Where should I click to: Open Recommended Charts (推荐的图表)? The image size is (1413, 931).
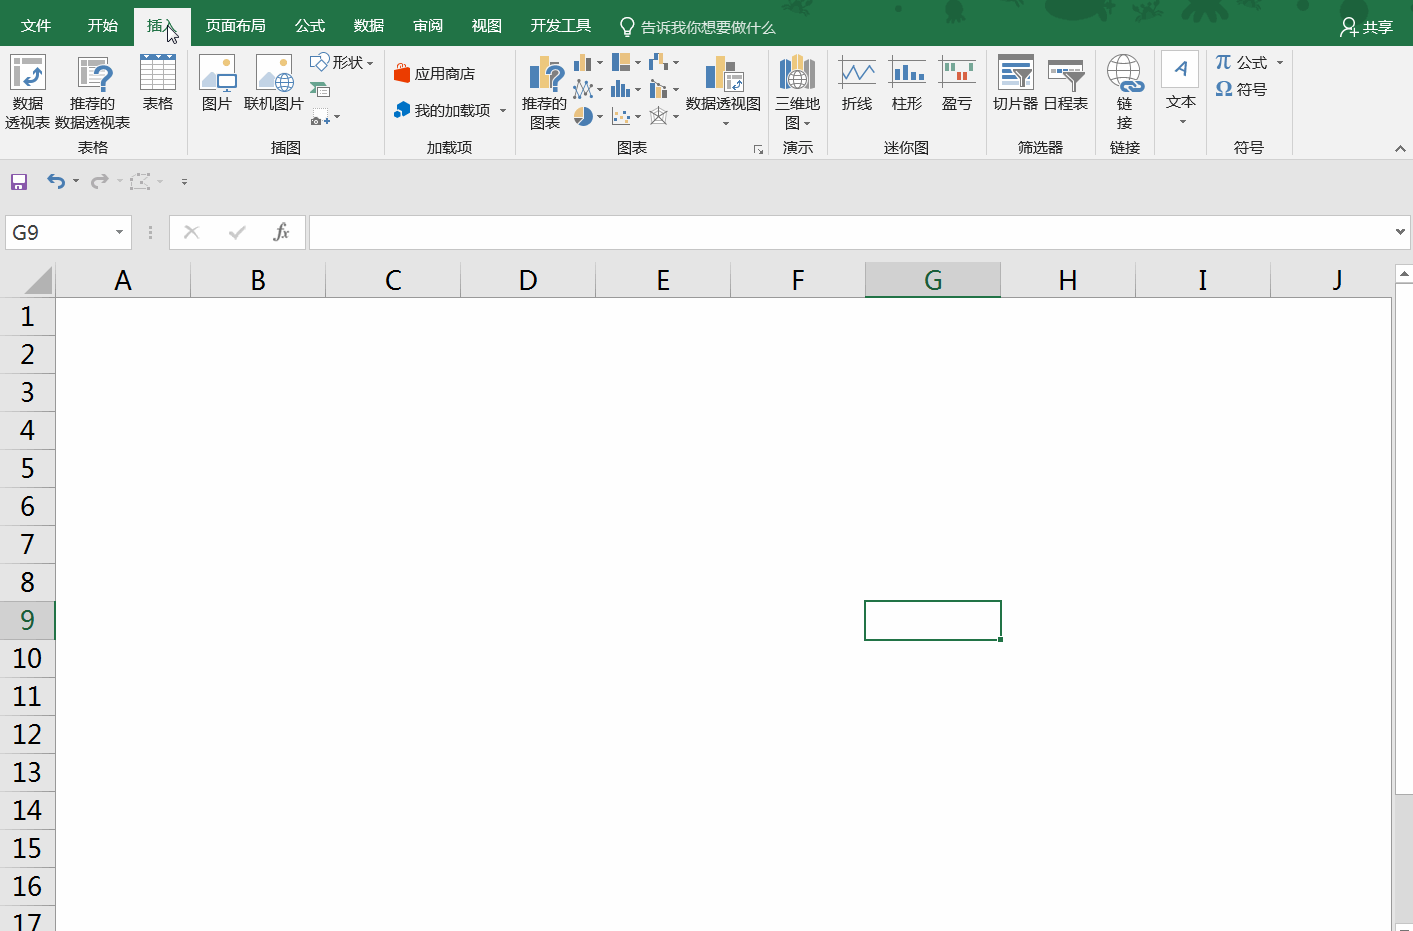[544, 92]
